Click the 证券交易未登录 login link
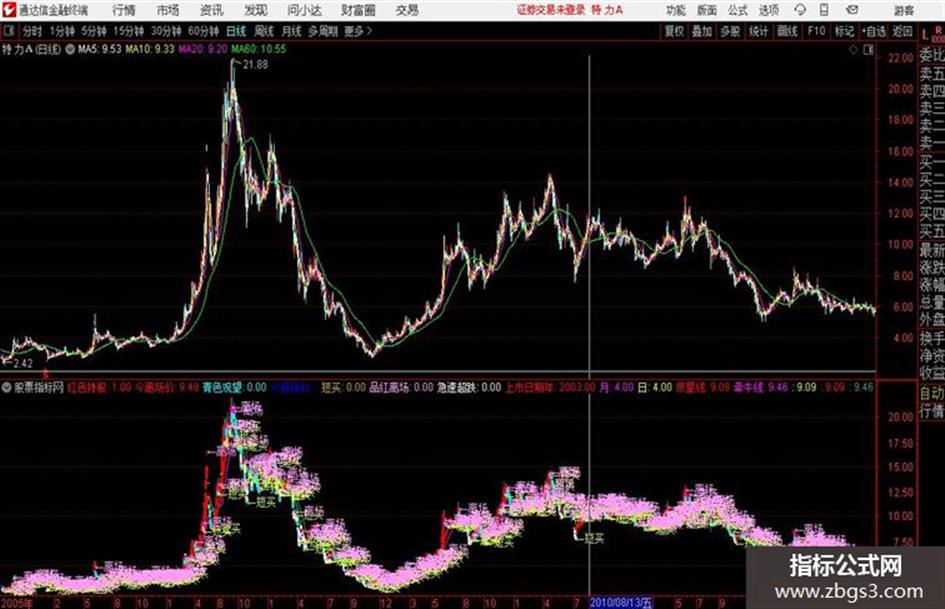Viewport: 945px width, 609px height. point(550,10)
